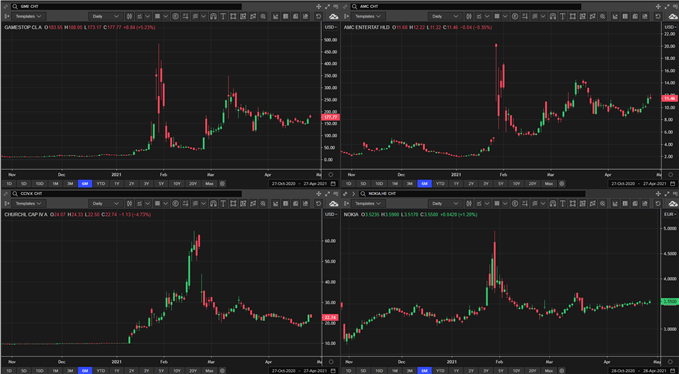Image resolution: width=679 pixels, height=374 pixels.
Task: Click the Max period button on AMC chart
Action: click(549, 184)
